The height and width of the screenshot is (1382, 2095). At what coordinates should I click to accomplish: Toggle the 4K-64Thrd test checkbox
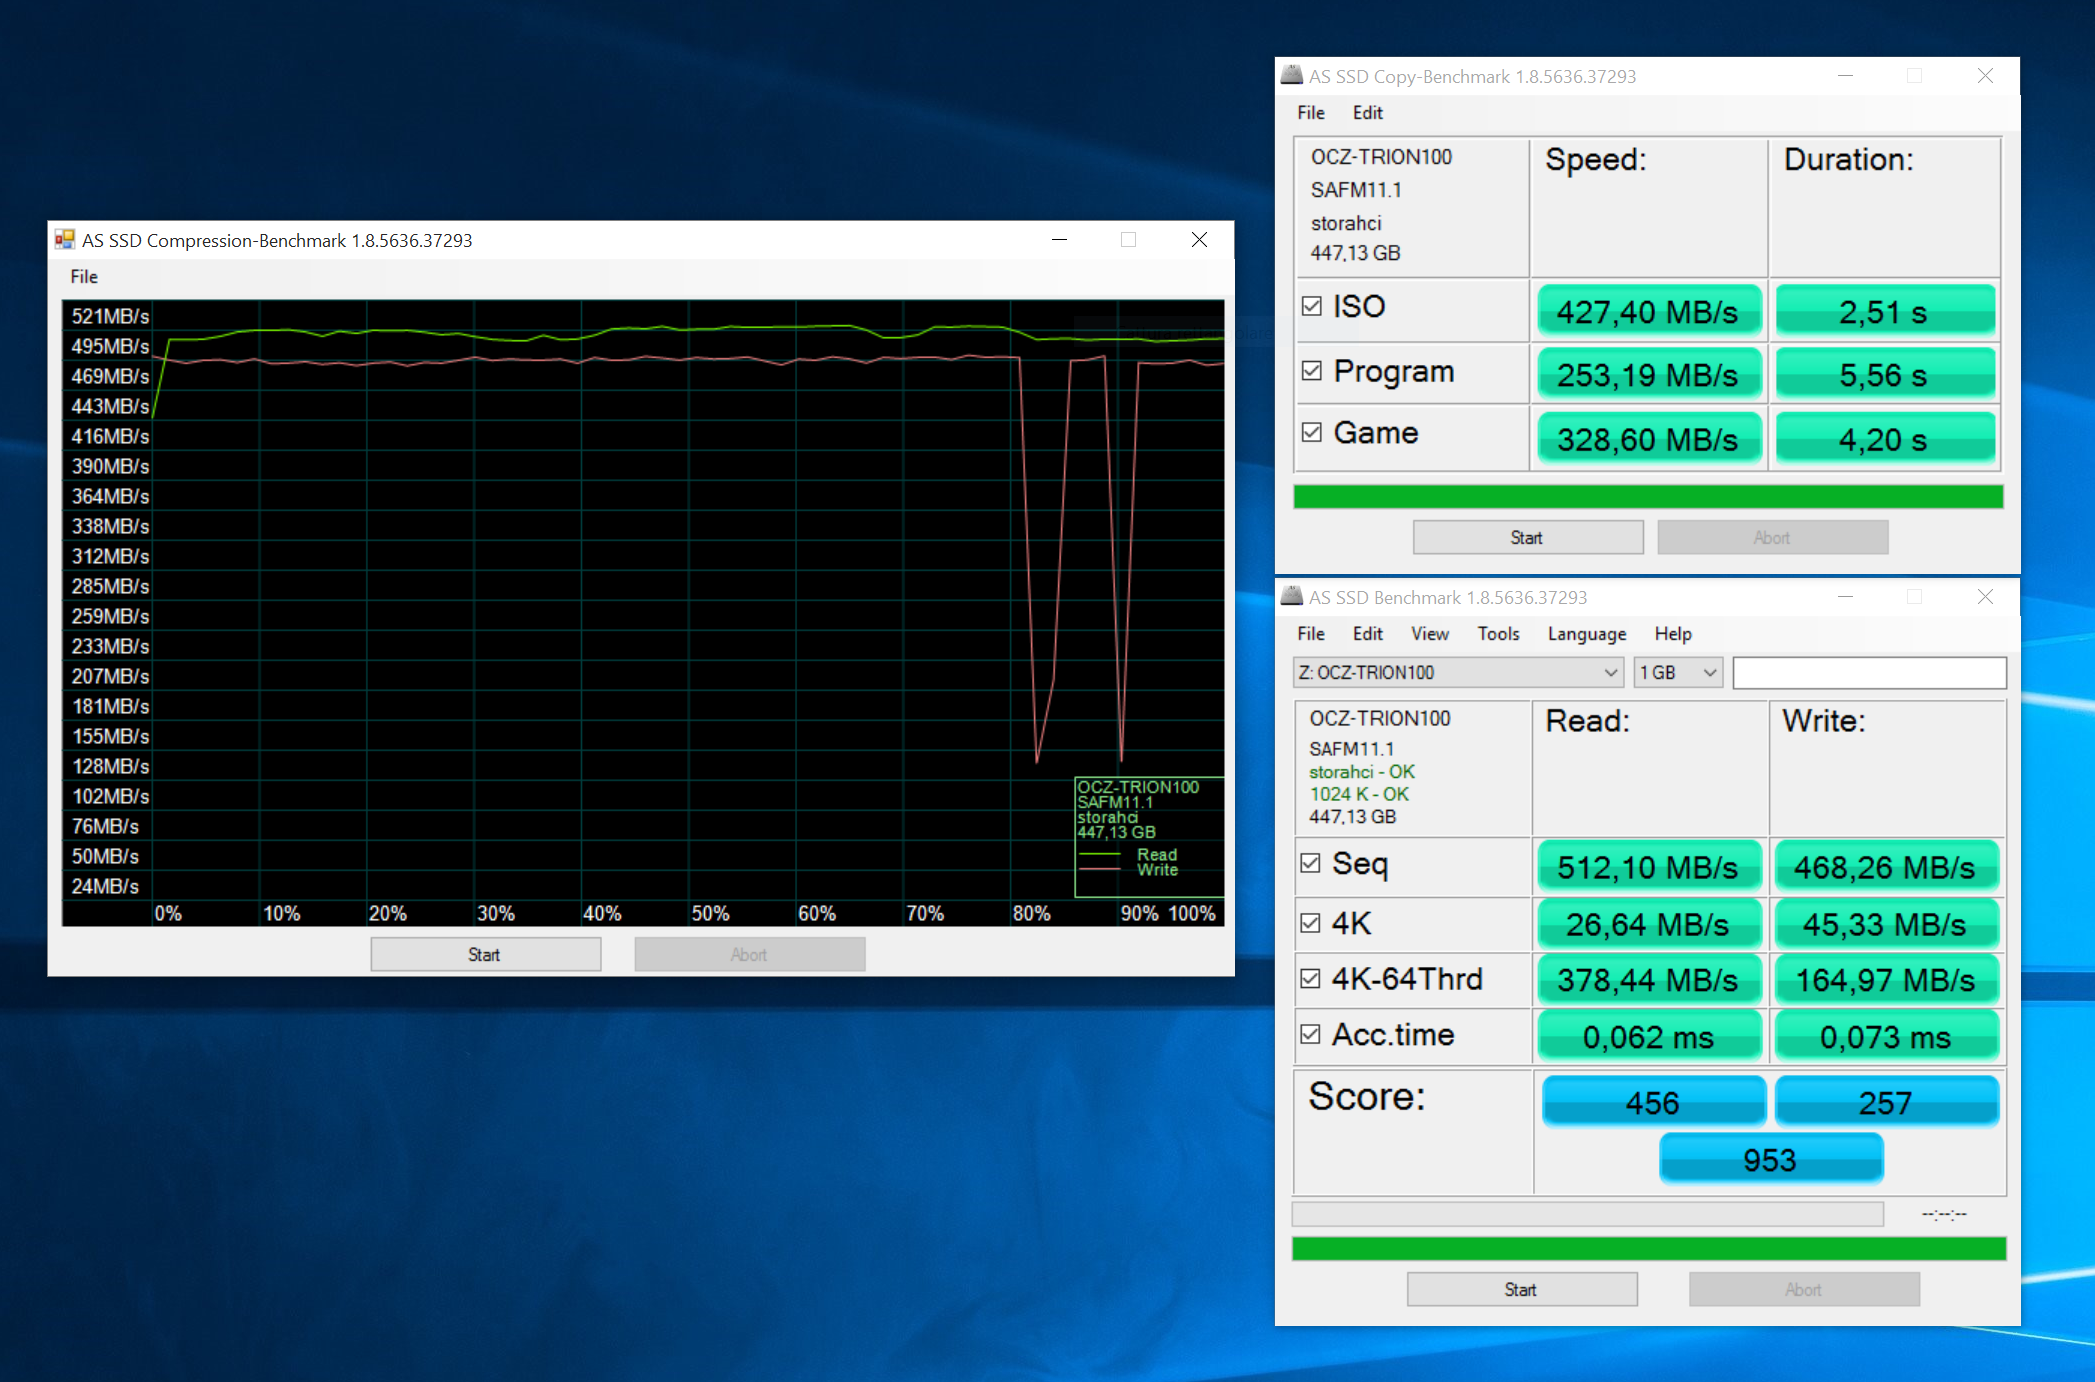pos(1310,979)
